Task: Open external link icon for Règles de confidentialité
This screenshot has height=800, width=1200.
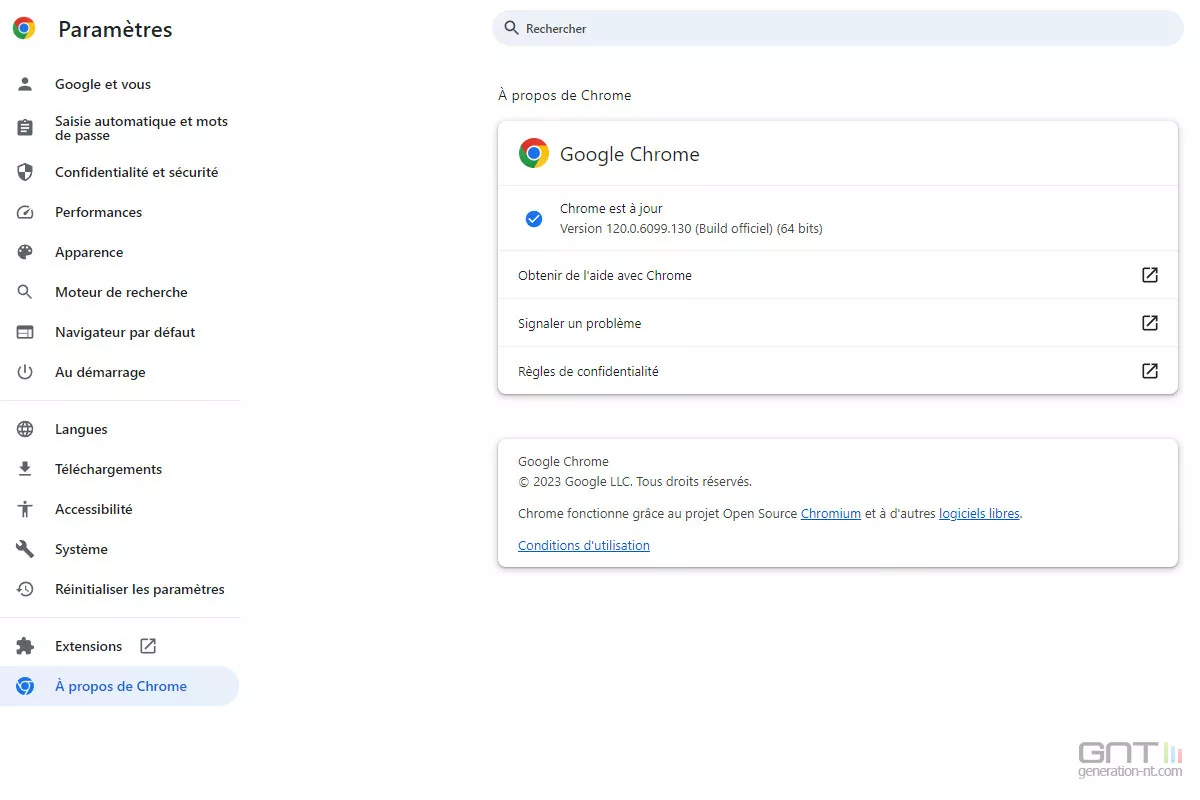Action: (1150, 371)
